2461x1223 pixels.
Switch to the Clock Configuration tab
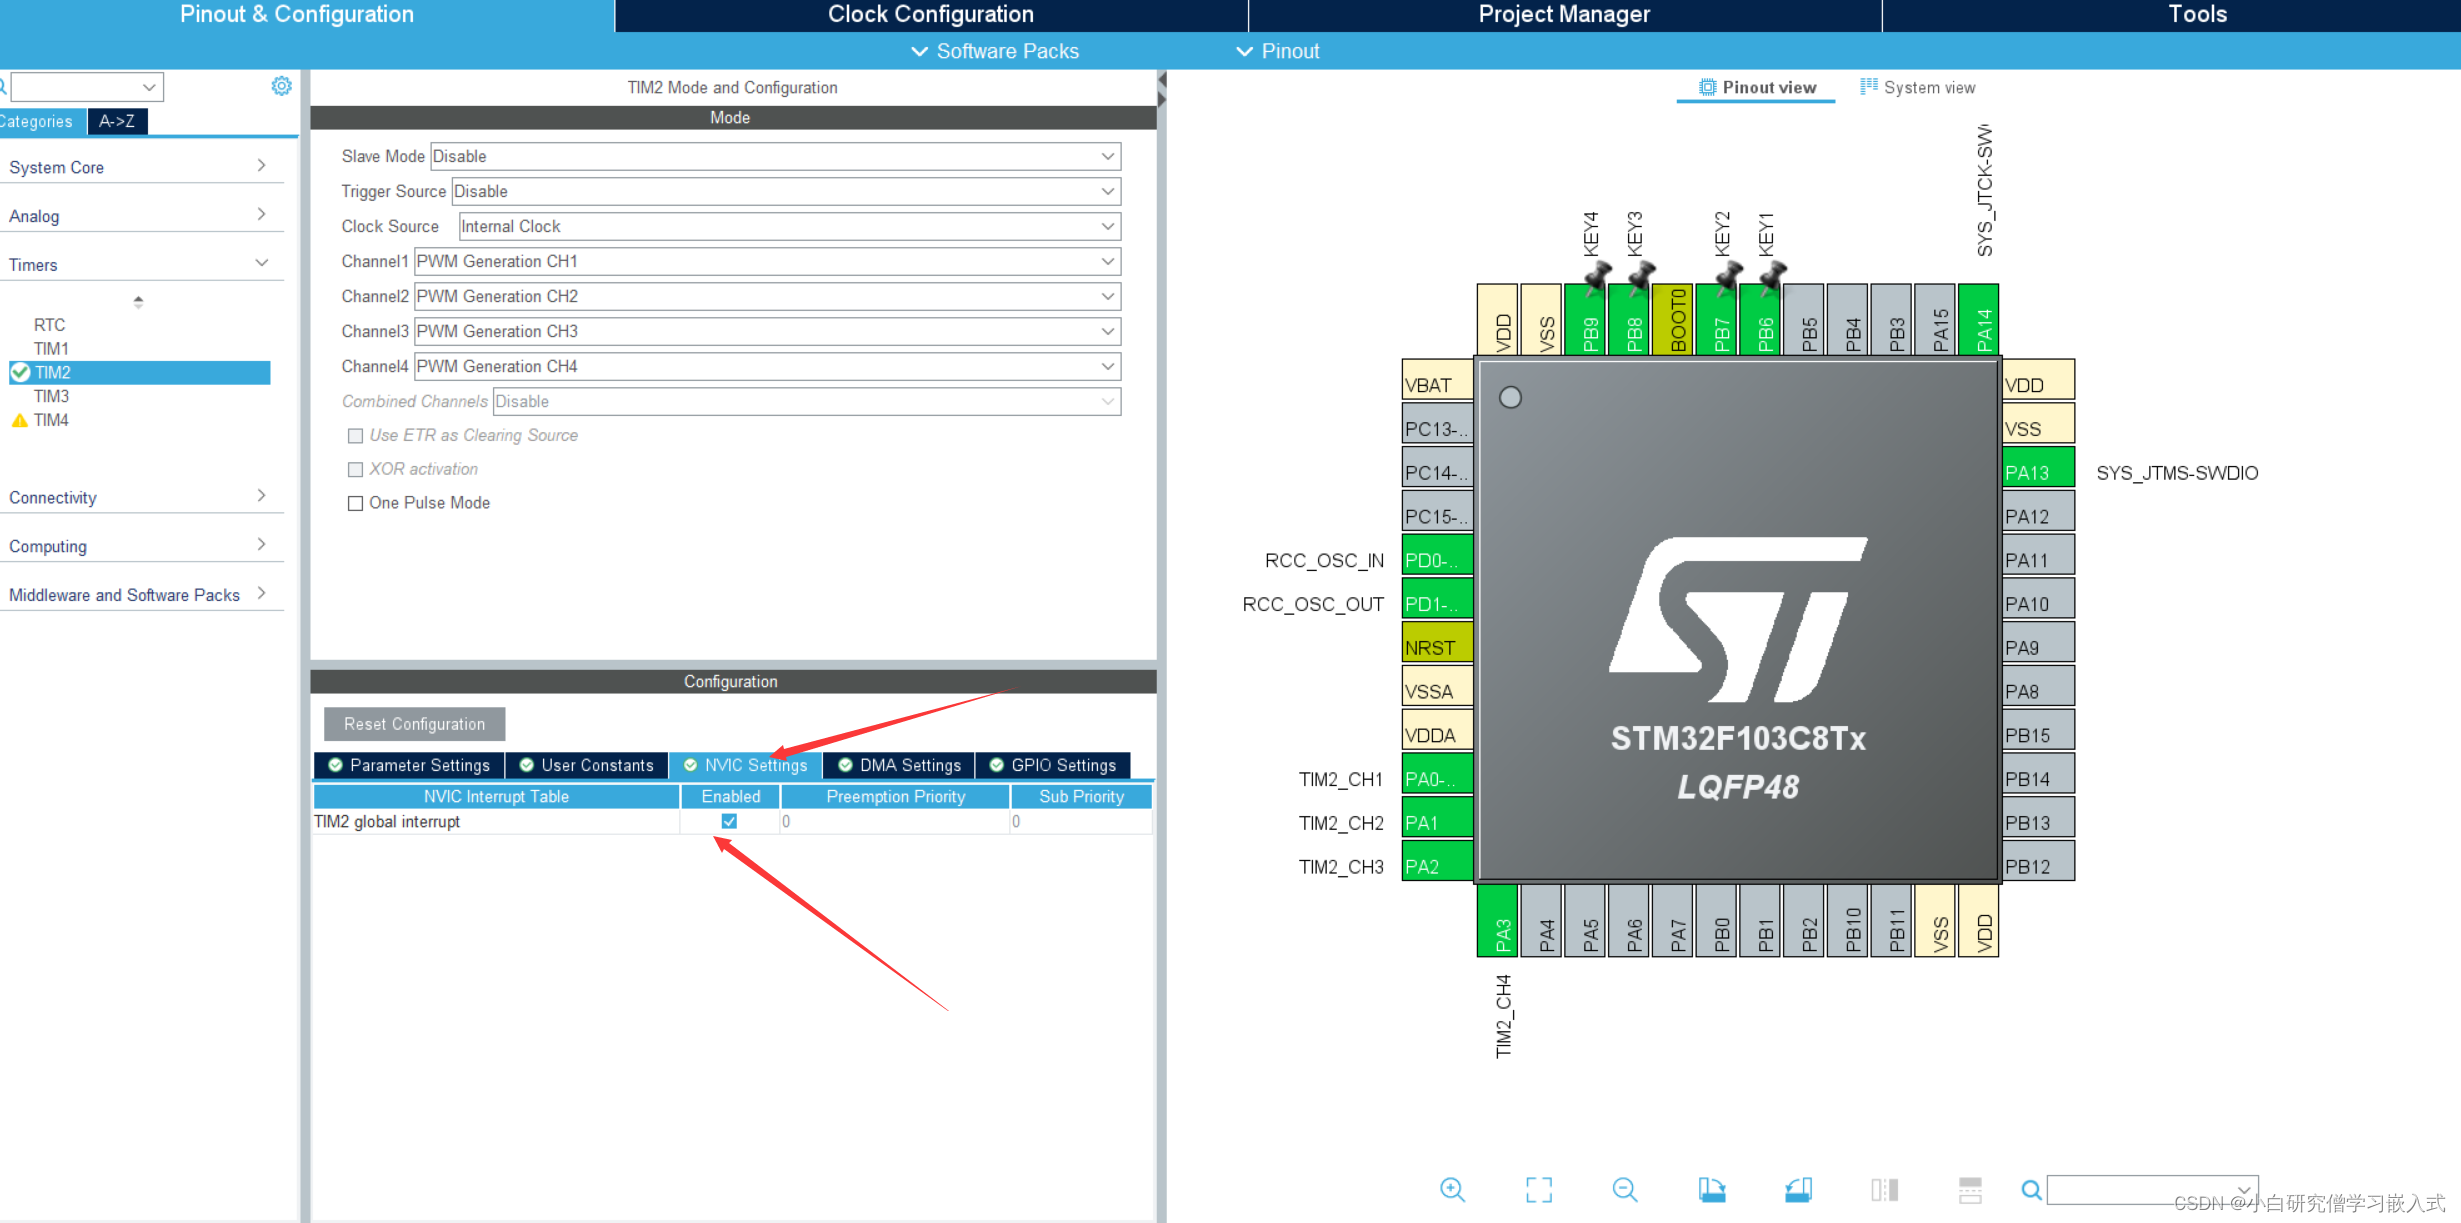click(x=930, y=14)
